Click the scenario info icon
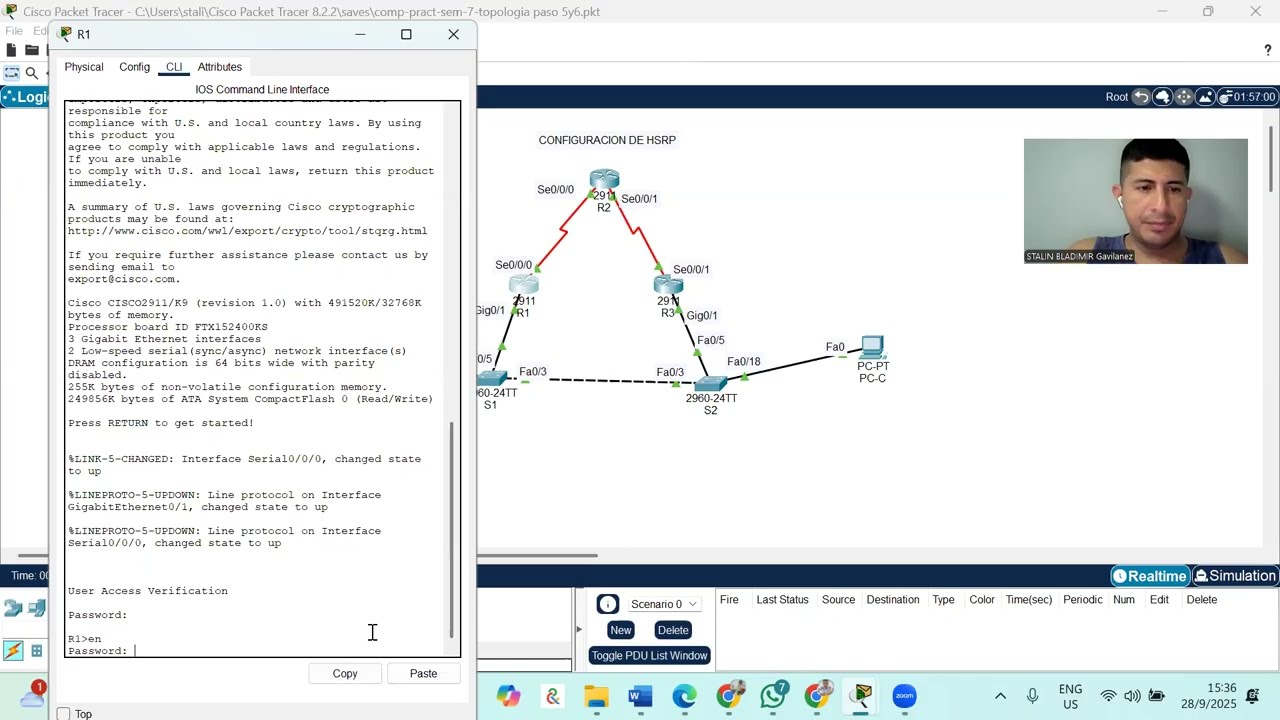Image resolution: width=1280 pixels, height=720 pixels. pyautogui.click(x=607, y=604)
